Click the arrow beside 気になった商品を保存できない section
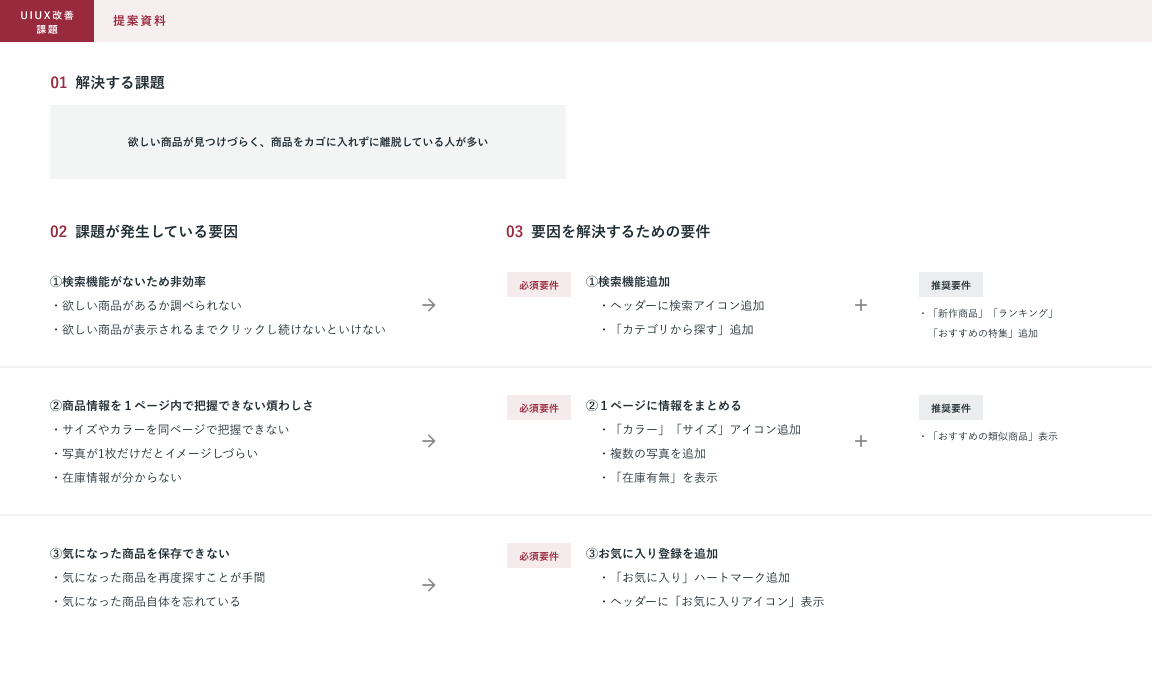 click(429, 585)
